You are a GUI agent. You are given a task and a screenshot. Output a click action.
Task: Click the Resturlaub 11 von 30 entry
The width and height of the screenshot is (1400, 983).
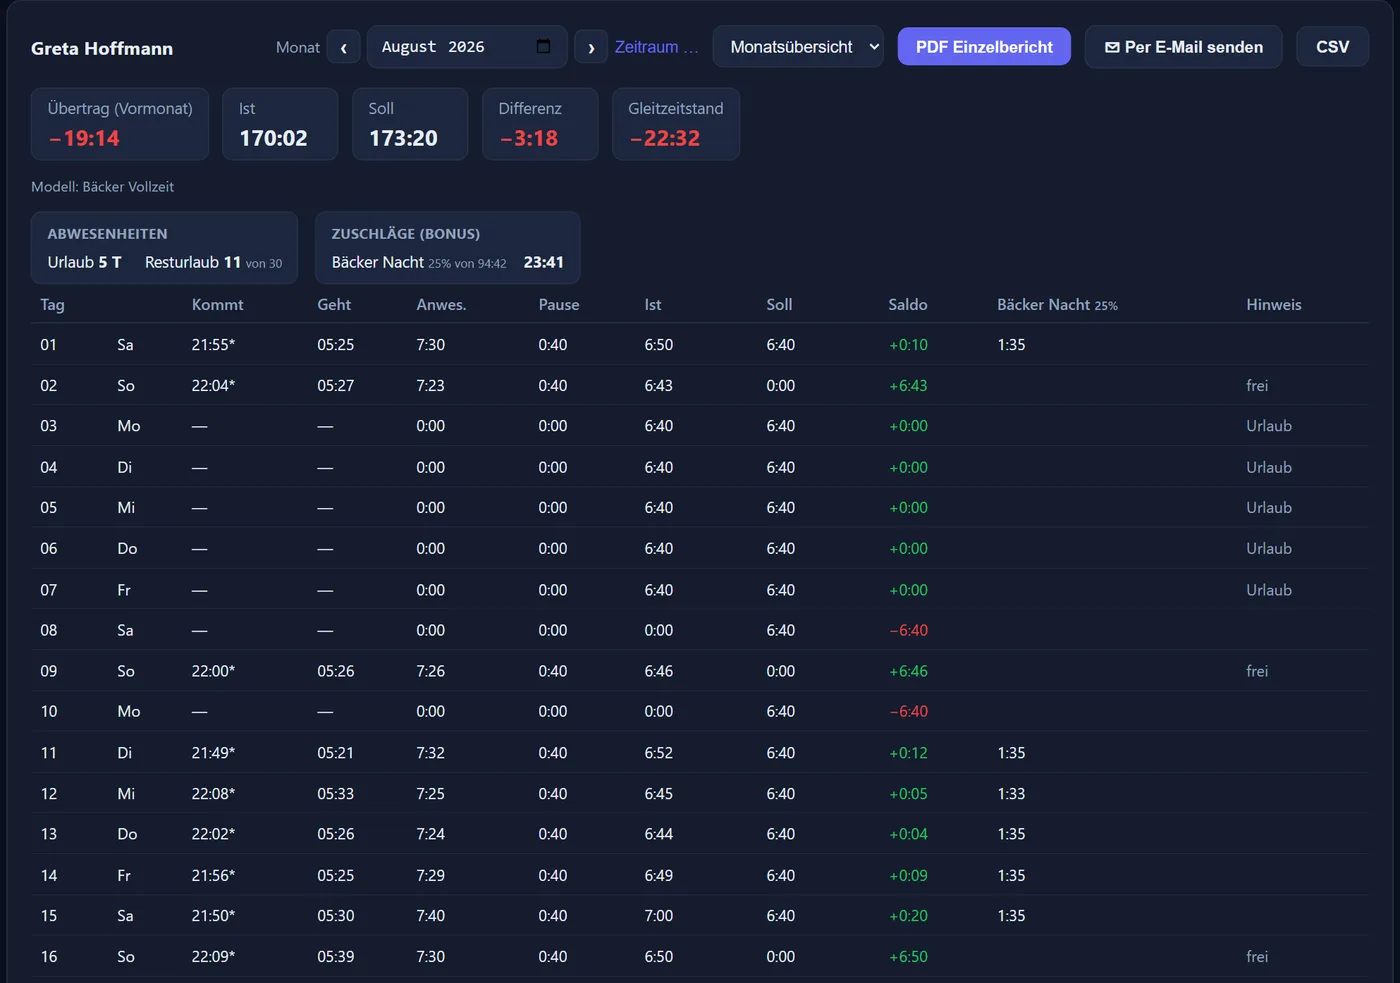click(x=213, y=262)
